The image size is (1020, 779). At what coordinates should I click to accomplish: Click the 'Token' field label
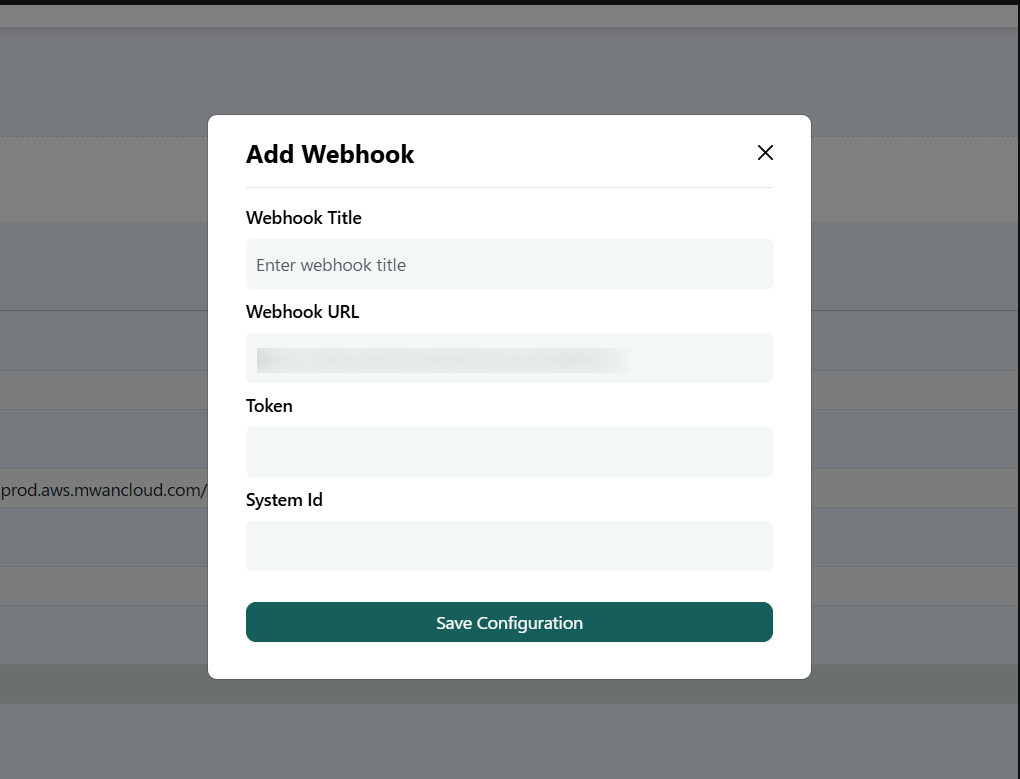click(x=269, y=406)
